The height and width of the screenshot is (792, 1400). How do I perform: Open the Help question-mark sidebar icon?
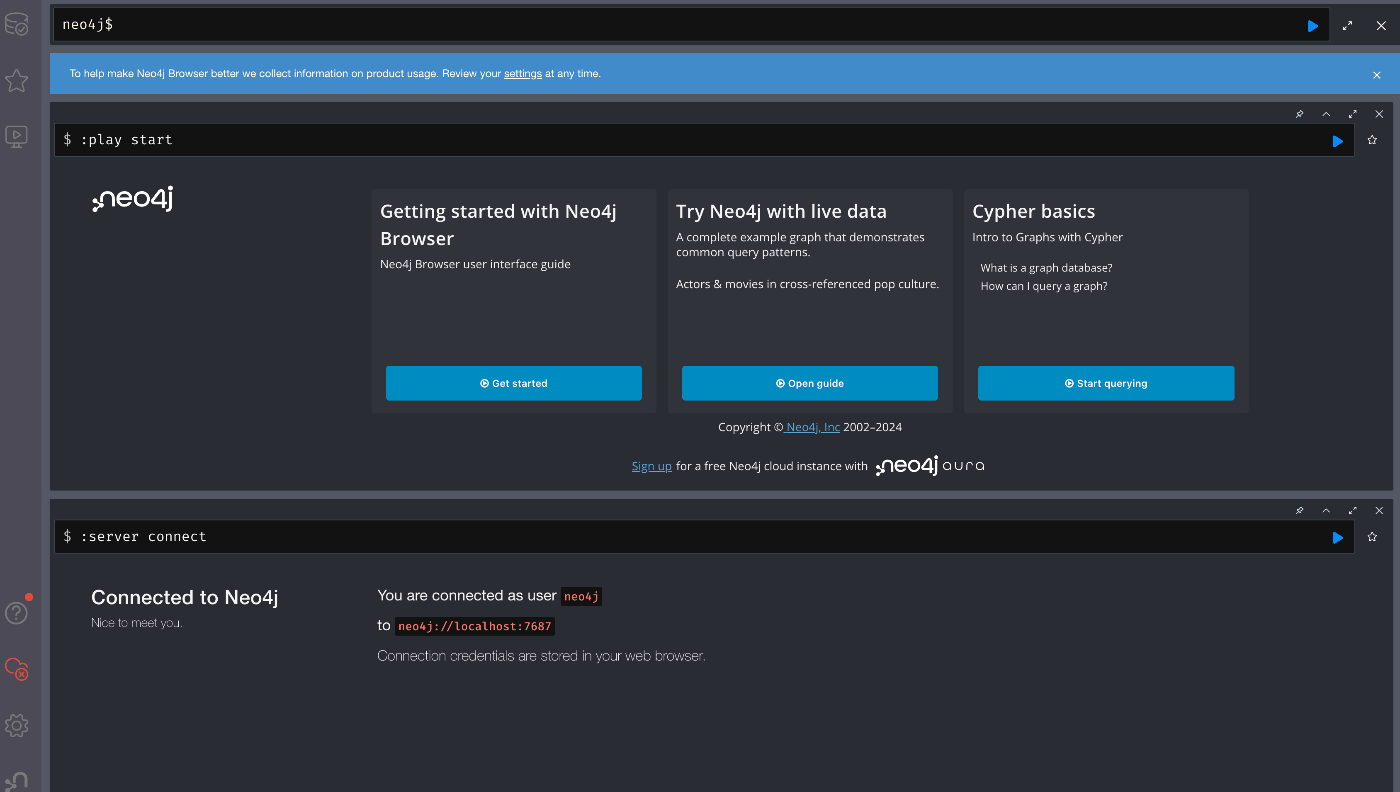pos(16,613)
